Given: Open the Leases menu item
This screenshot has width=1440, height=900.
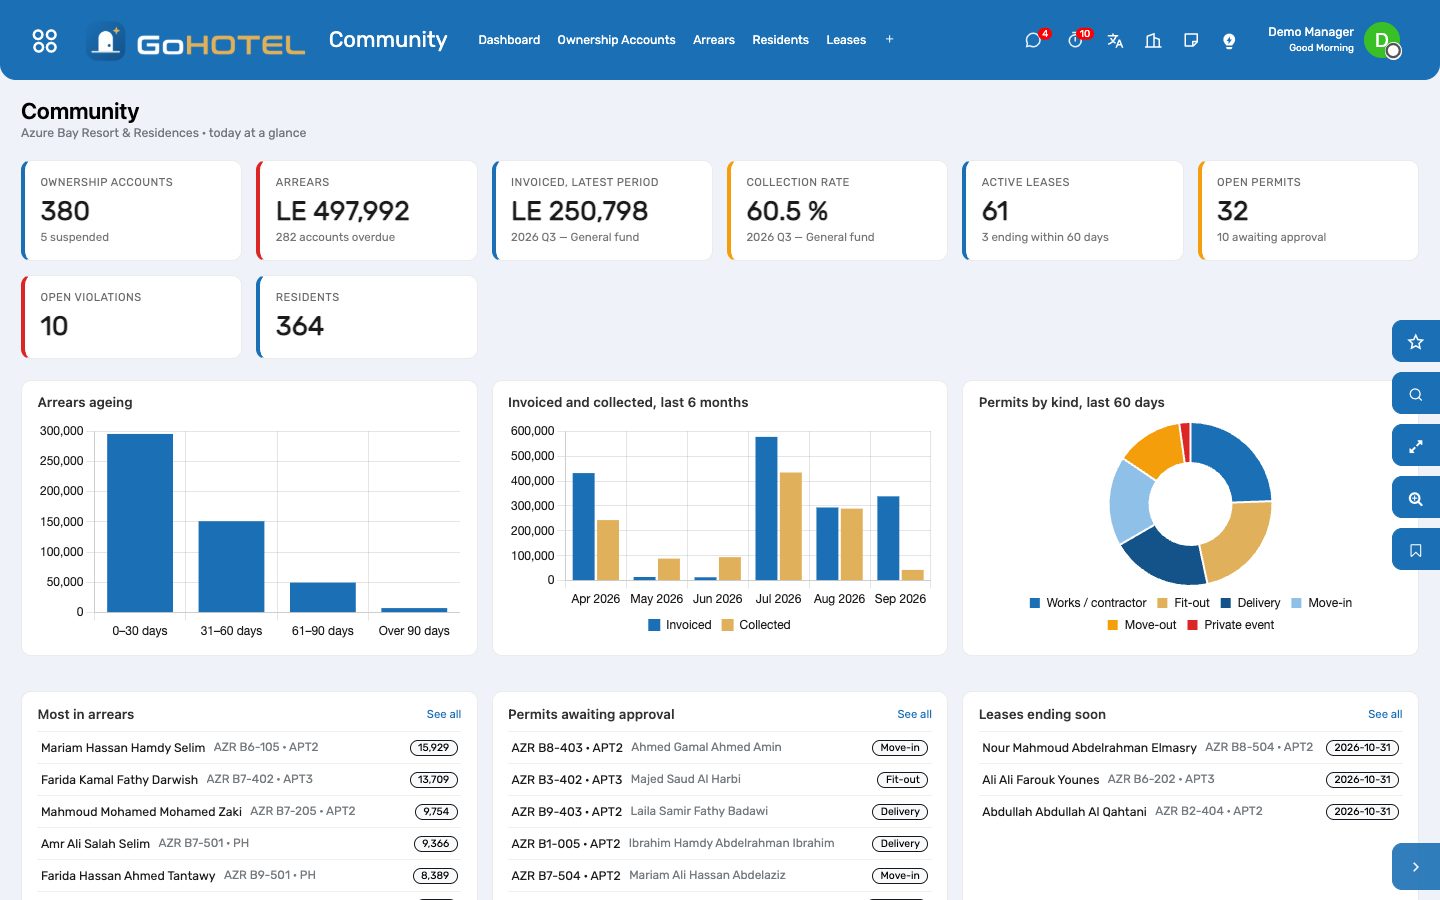Looking at the screenshot, I should [x=846, y=40].
